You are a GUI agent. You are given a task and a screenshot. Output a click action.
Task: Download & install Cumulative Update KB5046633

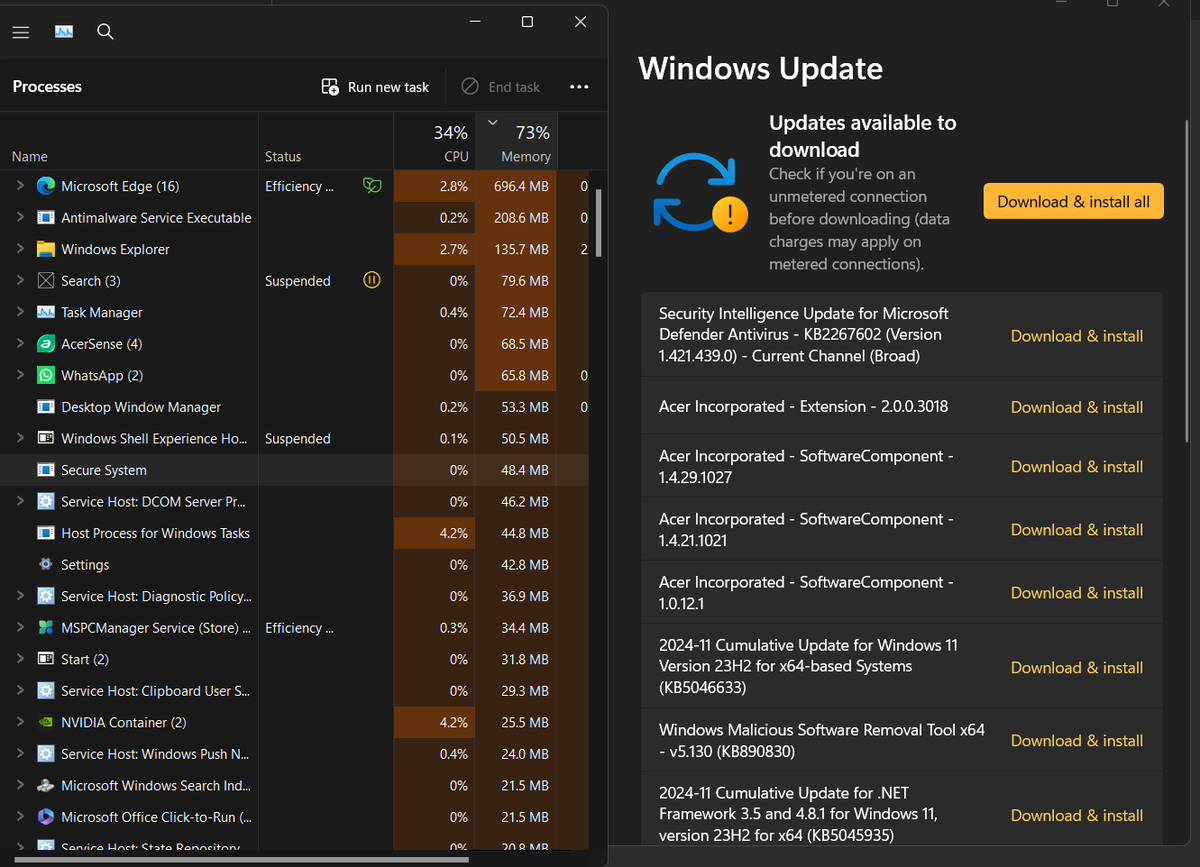click(x=1077, y=668)
